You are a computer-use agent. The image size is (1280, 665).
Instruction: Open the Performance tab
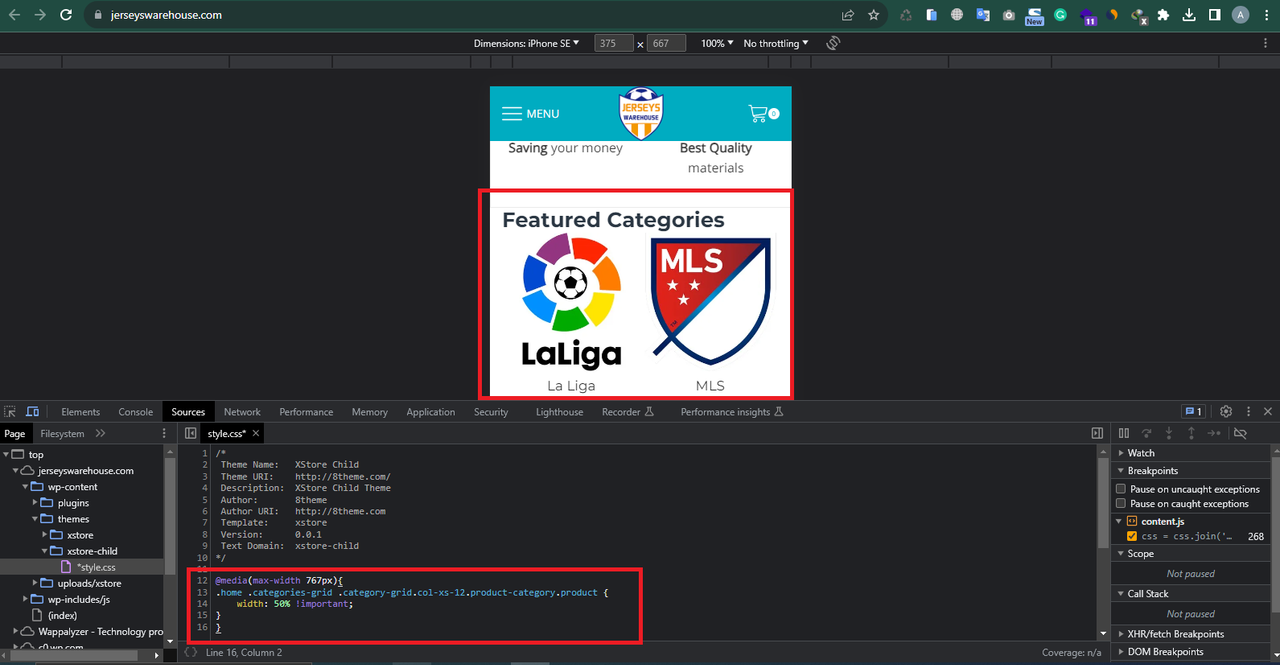click(x=306, y=412)
